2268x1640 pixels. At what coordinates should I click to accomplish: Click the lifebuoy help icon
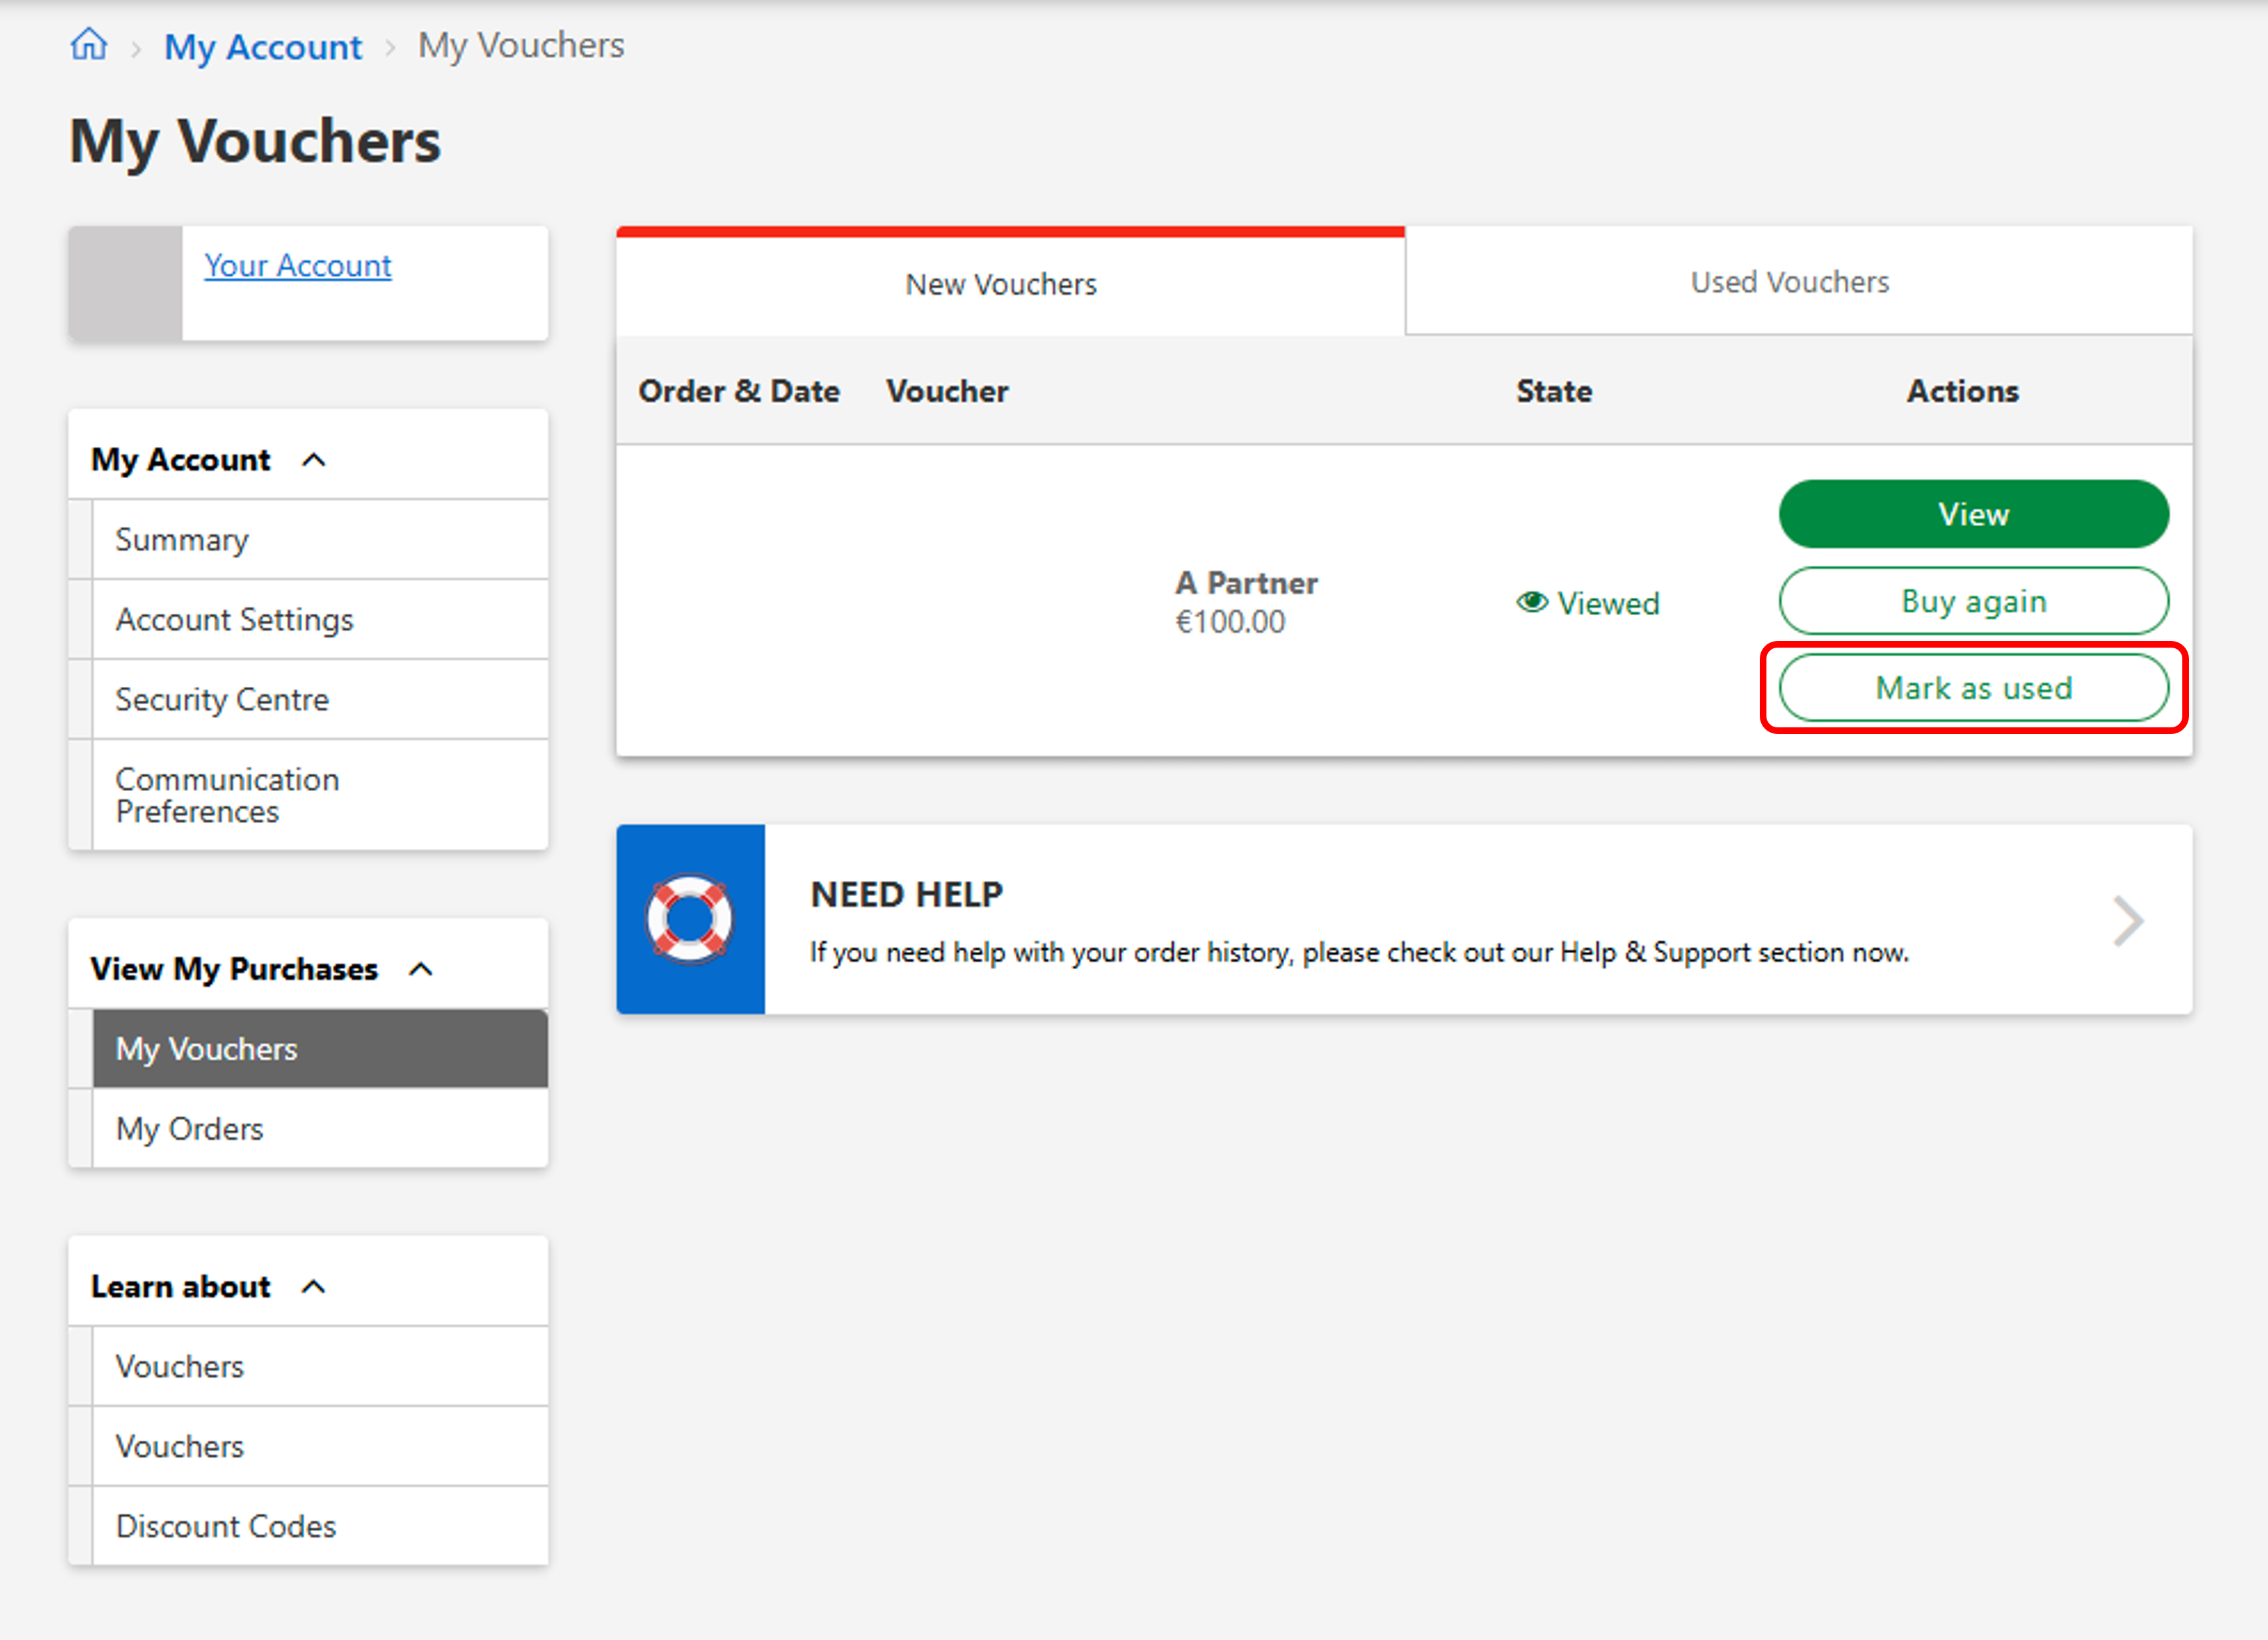point(690,919)
